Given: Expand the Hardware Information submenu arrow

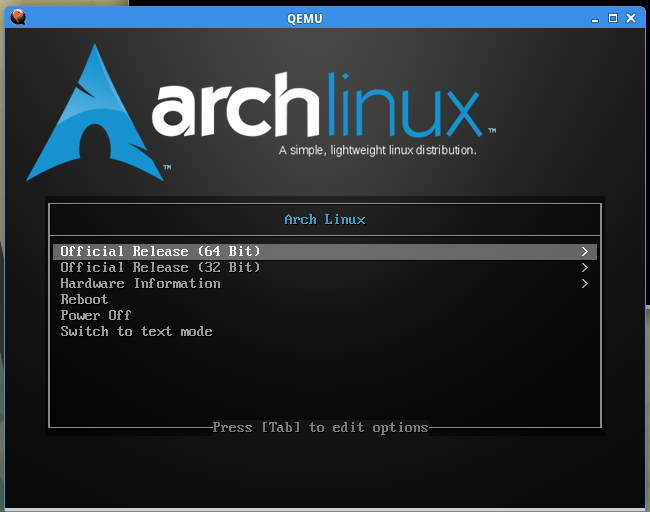Looking at the screenshot, I should pyautogui.click(x=585, y=284).
